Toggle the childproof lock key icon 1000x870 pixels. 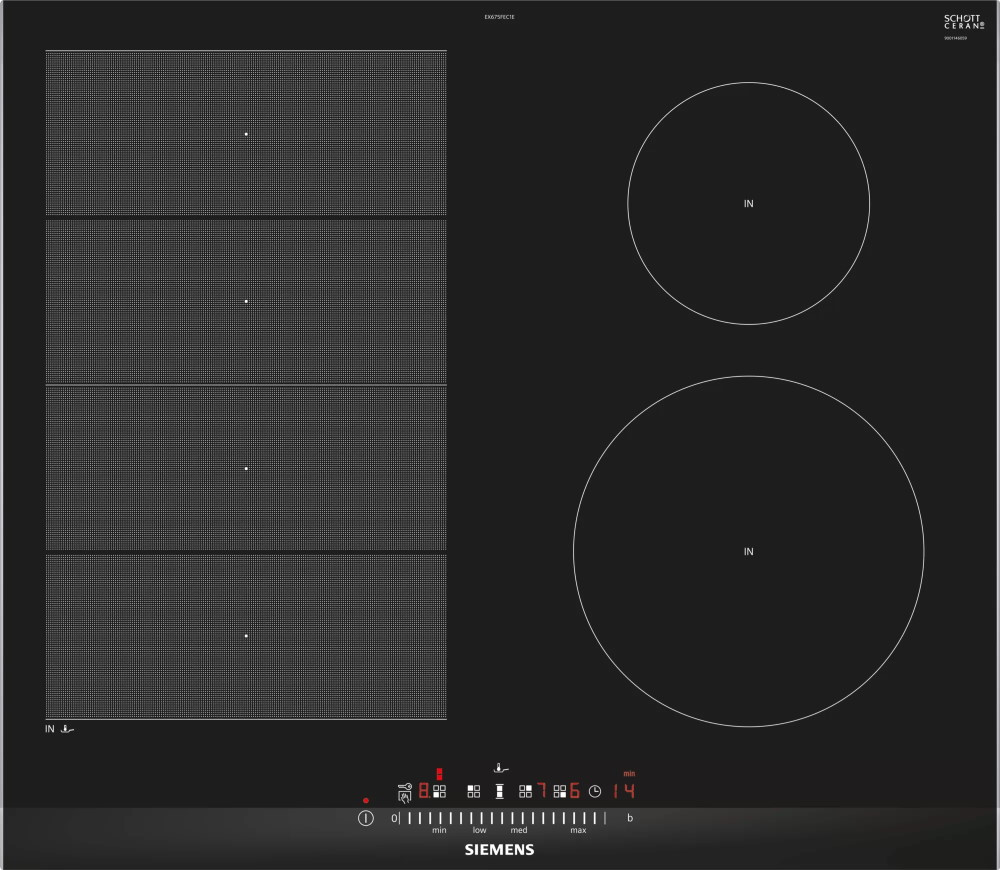[x=403, y=791]
